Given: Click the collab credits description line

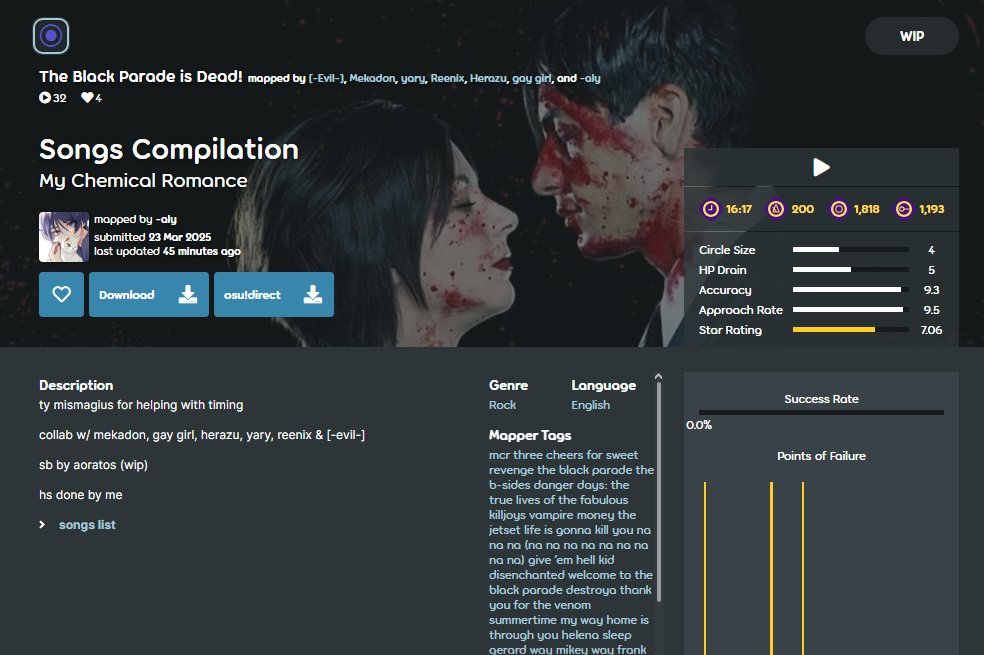Looking at the screenshot, I should point(202,435).
